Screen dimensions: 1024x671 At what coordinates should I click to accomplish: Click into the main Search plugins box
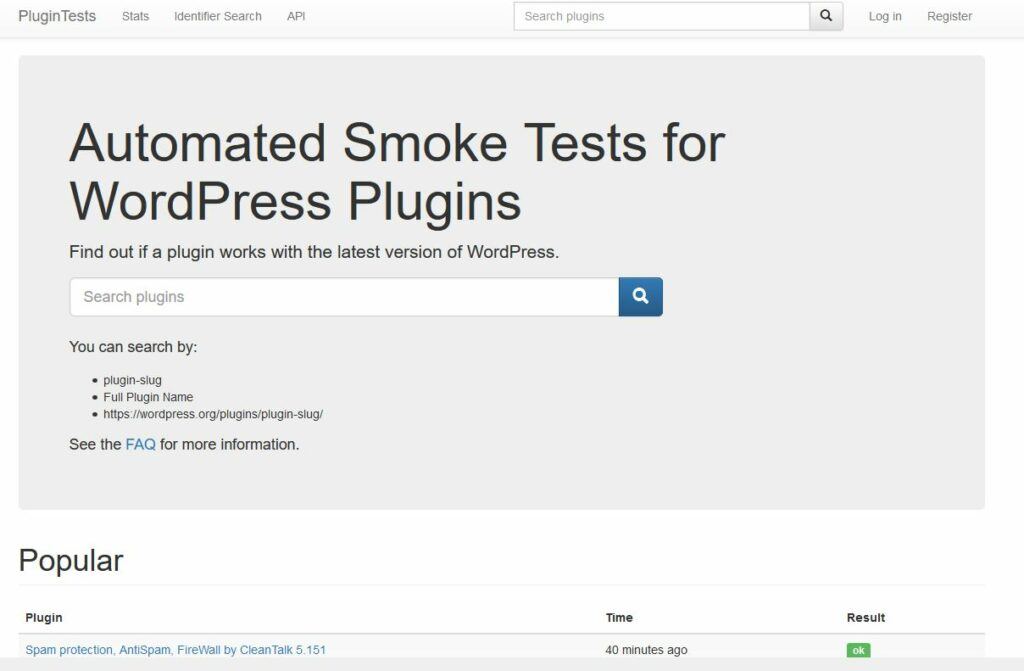(x=344, y=296)
